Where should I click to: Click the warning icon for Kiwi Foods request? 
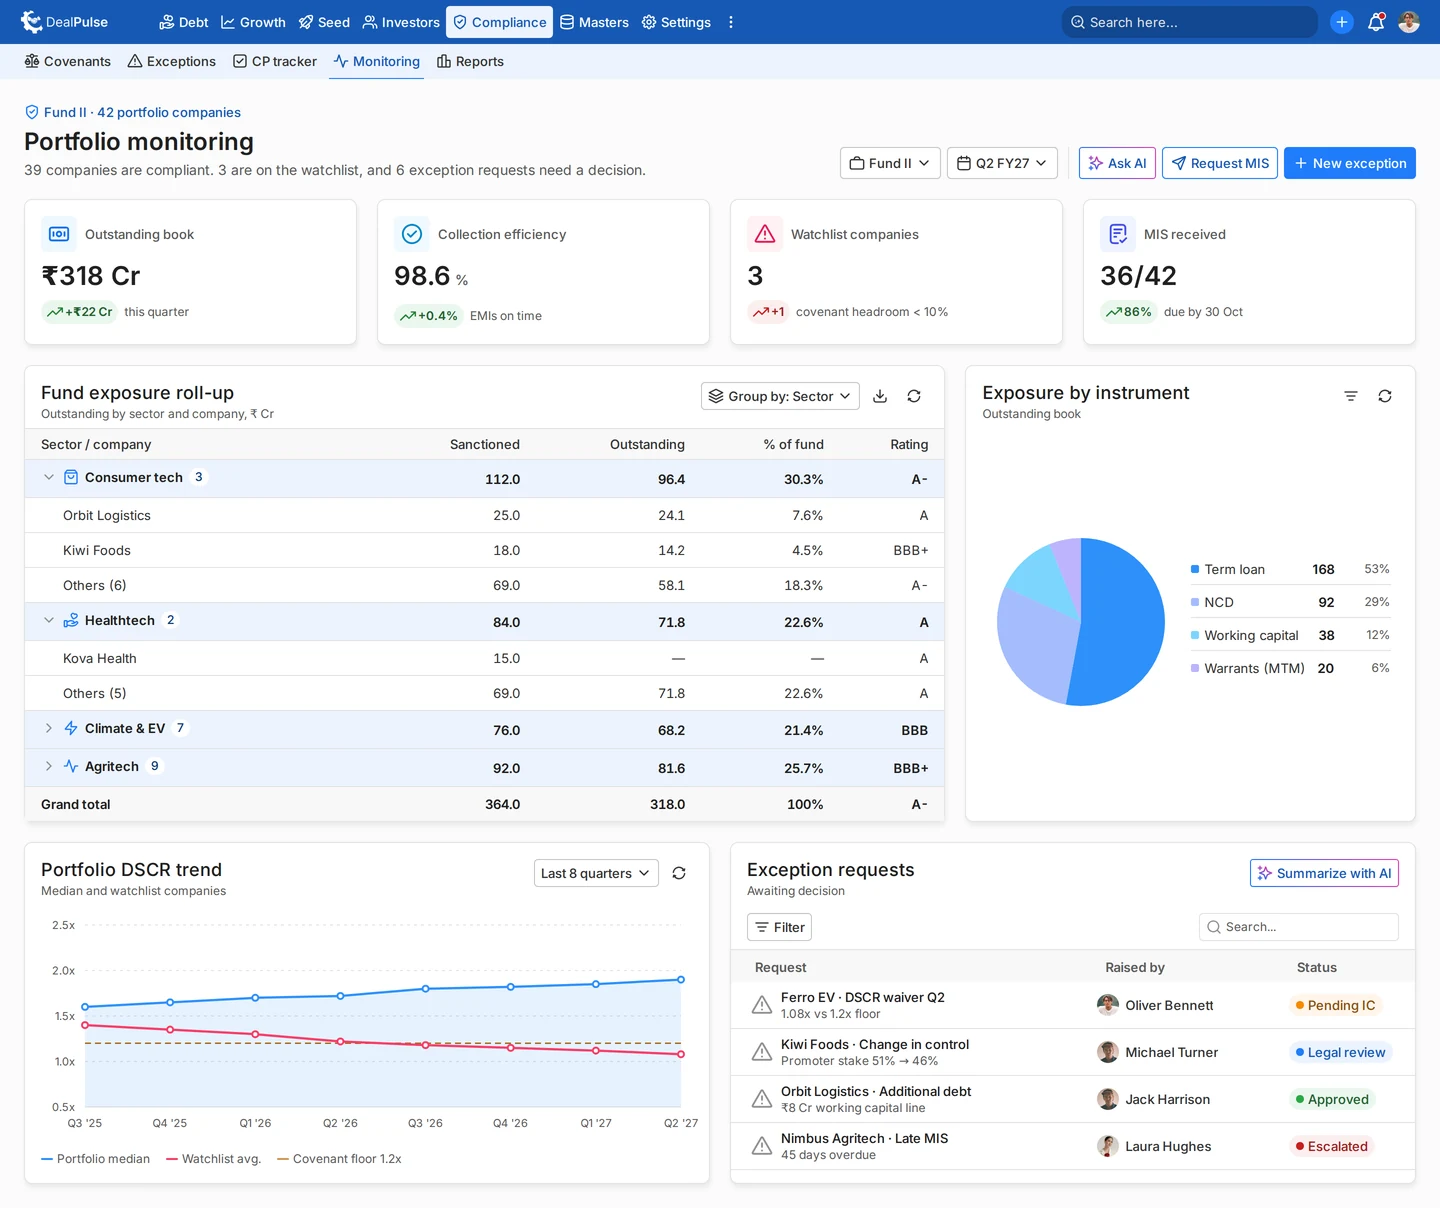tap(762, 1052)
